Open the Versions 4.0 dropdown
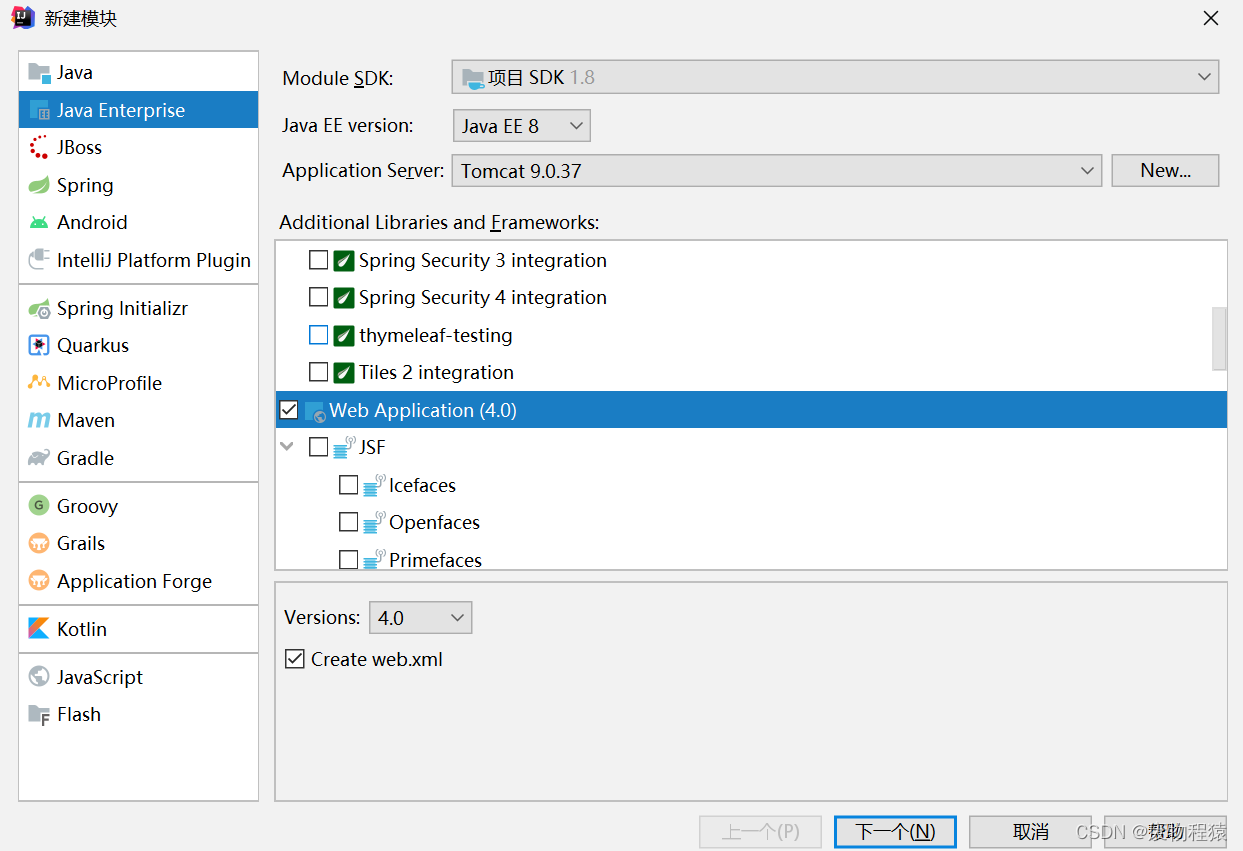The height and width of the screenshot is (851, 1243). point(420,618)
